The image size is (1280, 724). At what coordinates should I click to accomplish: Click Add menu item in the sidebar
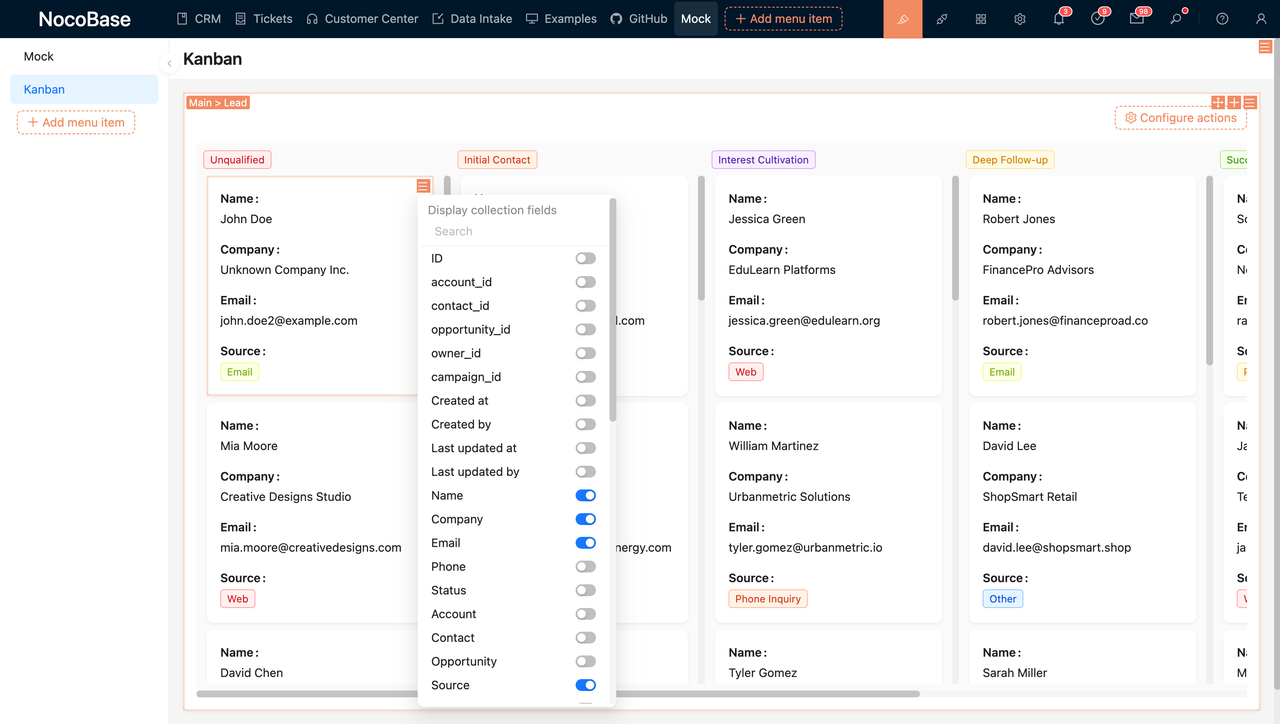[x=75, y=122]
